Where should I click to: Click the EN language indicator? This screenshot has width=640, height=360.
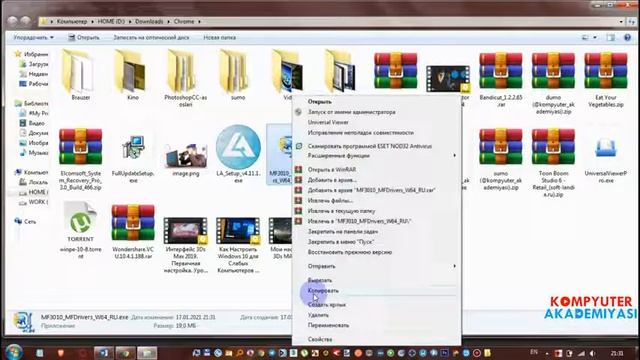pos(534,352)
